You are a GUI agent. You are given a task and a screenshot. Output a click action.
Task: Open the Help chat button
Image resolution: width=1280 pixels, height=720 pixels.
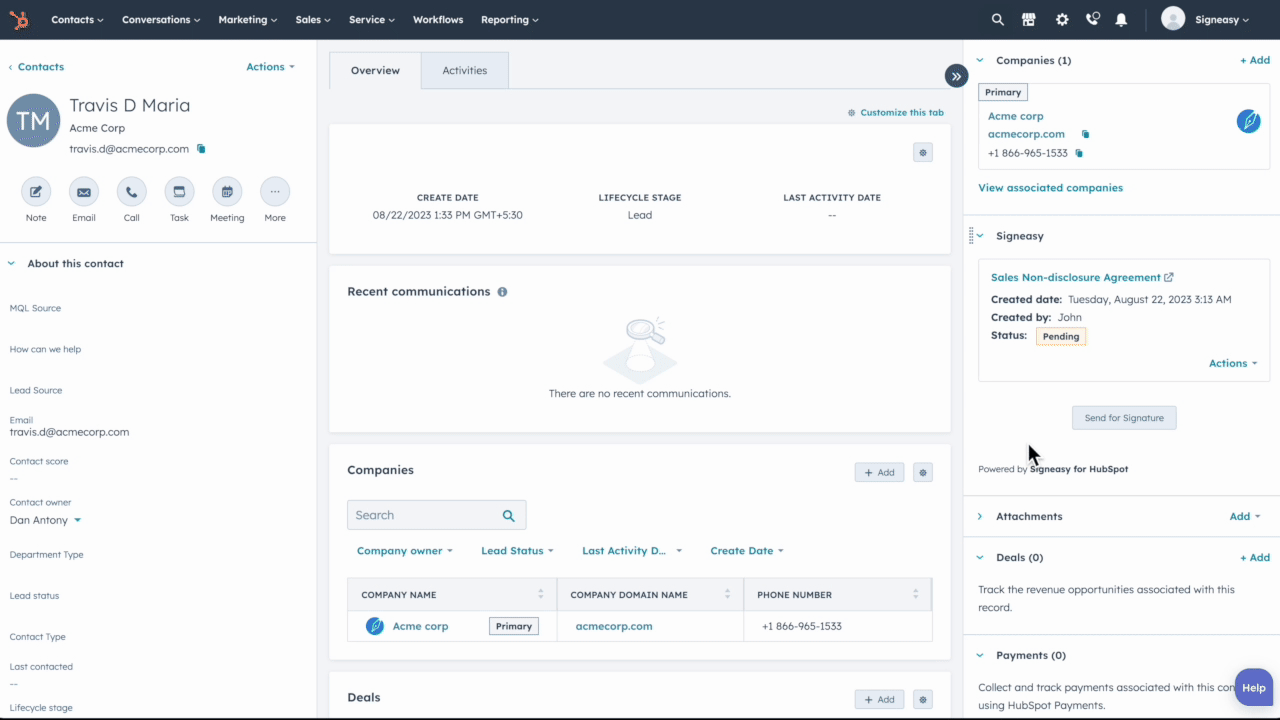click(1254, 688)
